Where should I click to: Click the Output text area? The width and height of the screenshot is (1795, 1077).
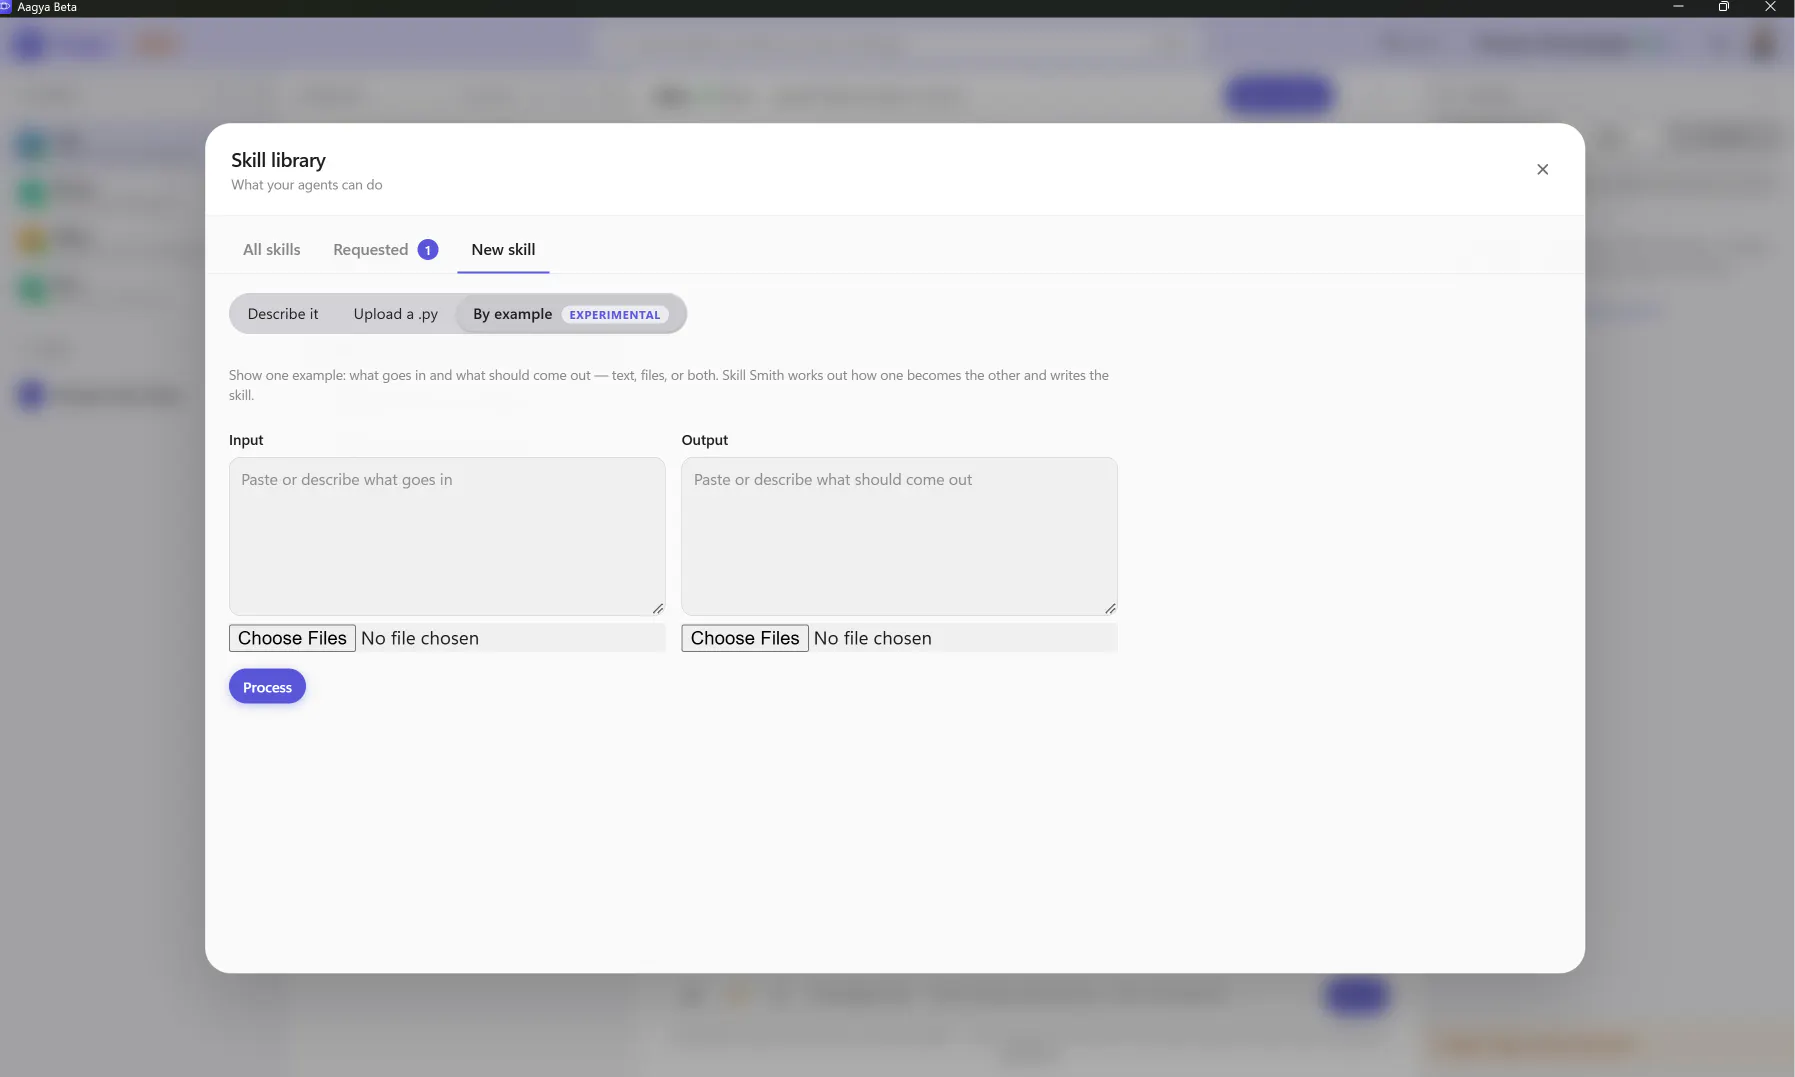click(899, 536)
